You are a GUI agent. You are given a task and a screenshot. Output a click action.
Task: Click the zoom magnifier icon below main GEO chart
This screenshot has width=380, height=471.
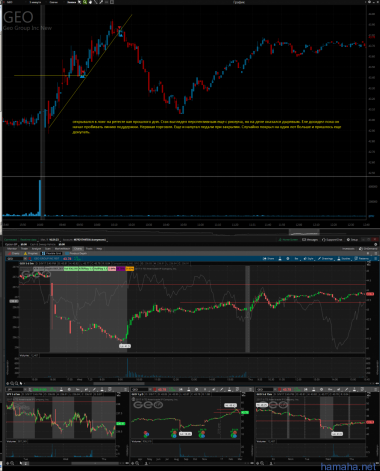pos(12,384)
